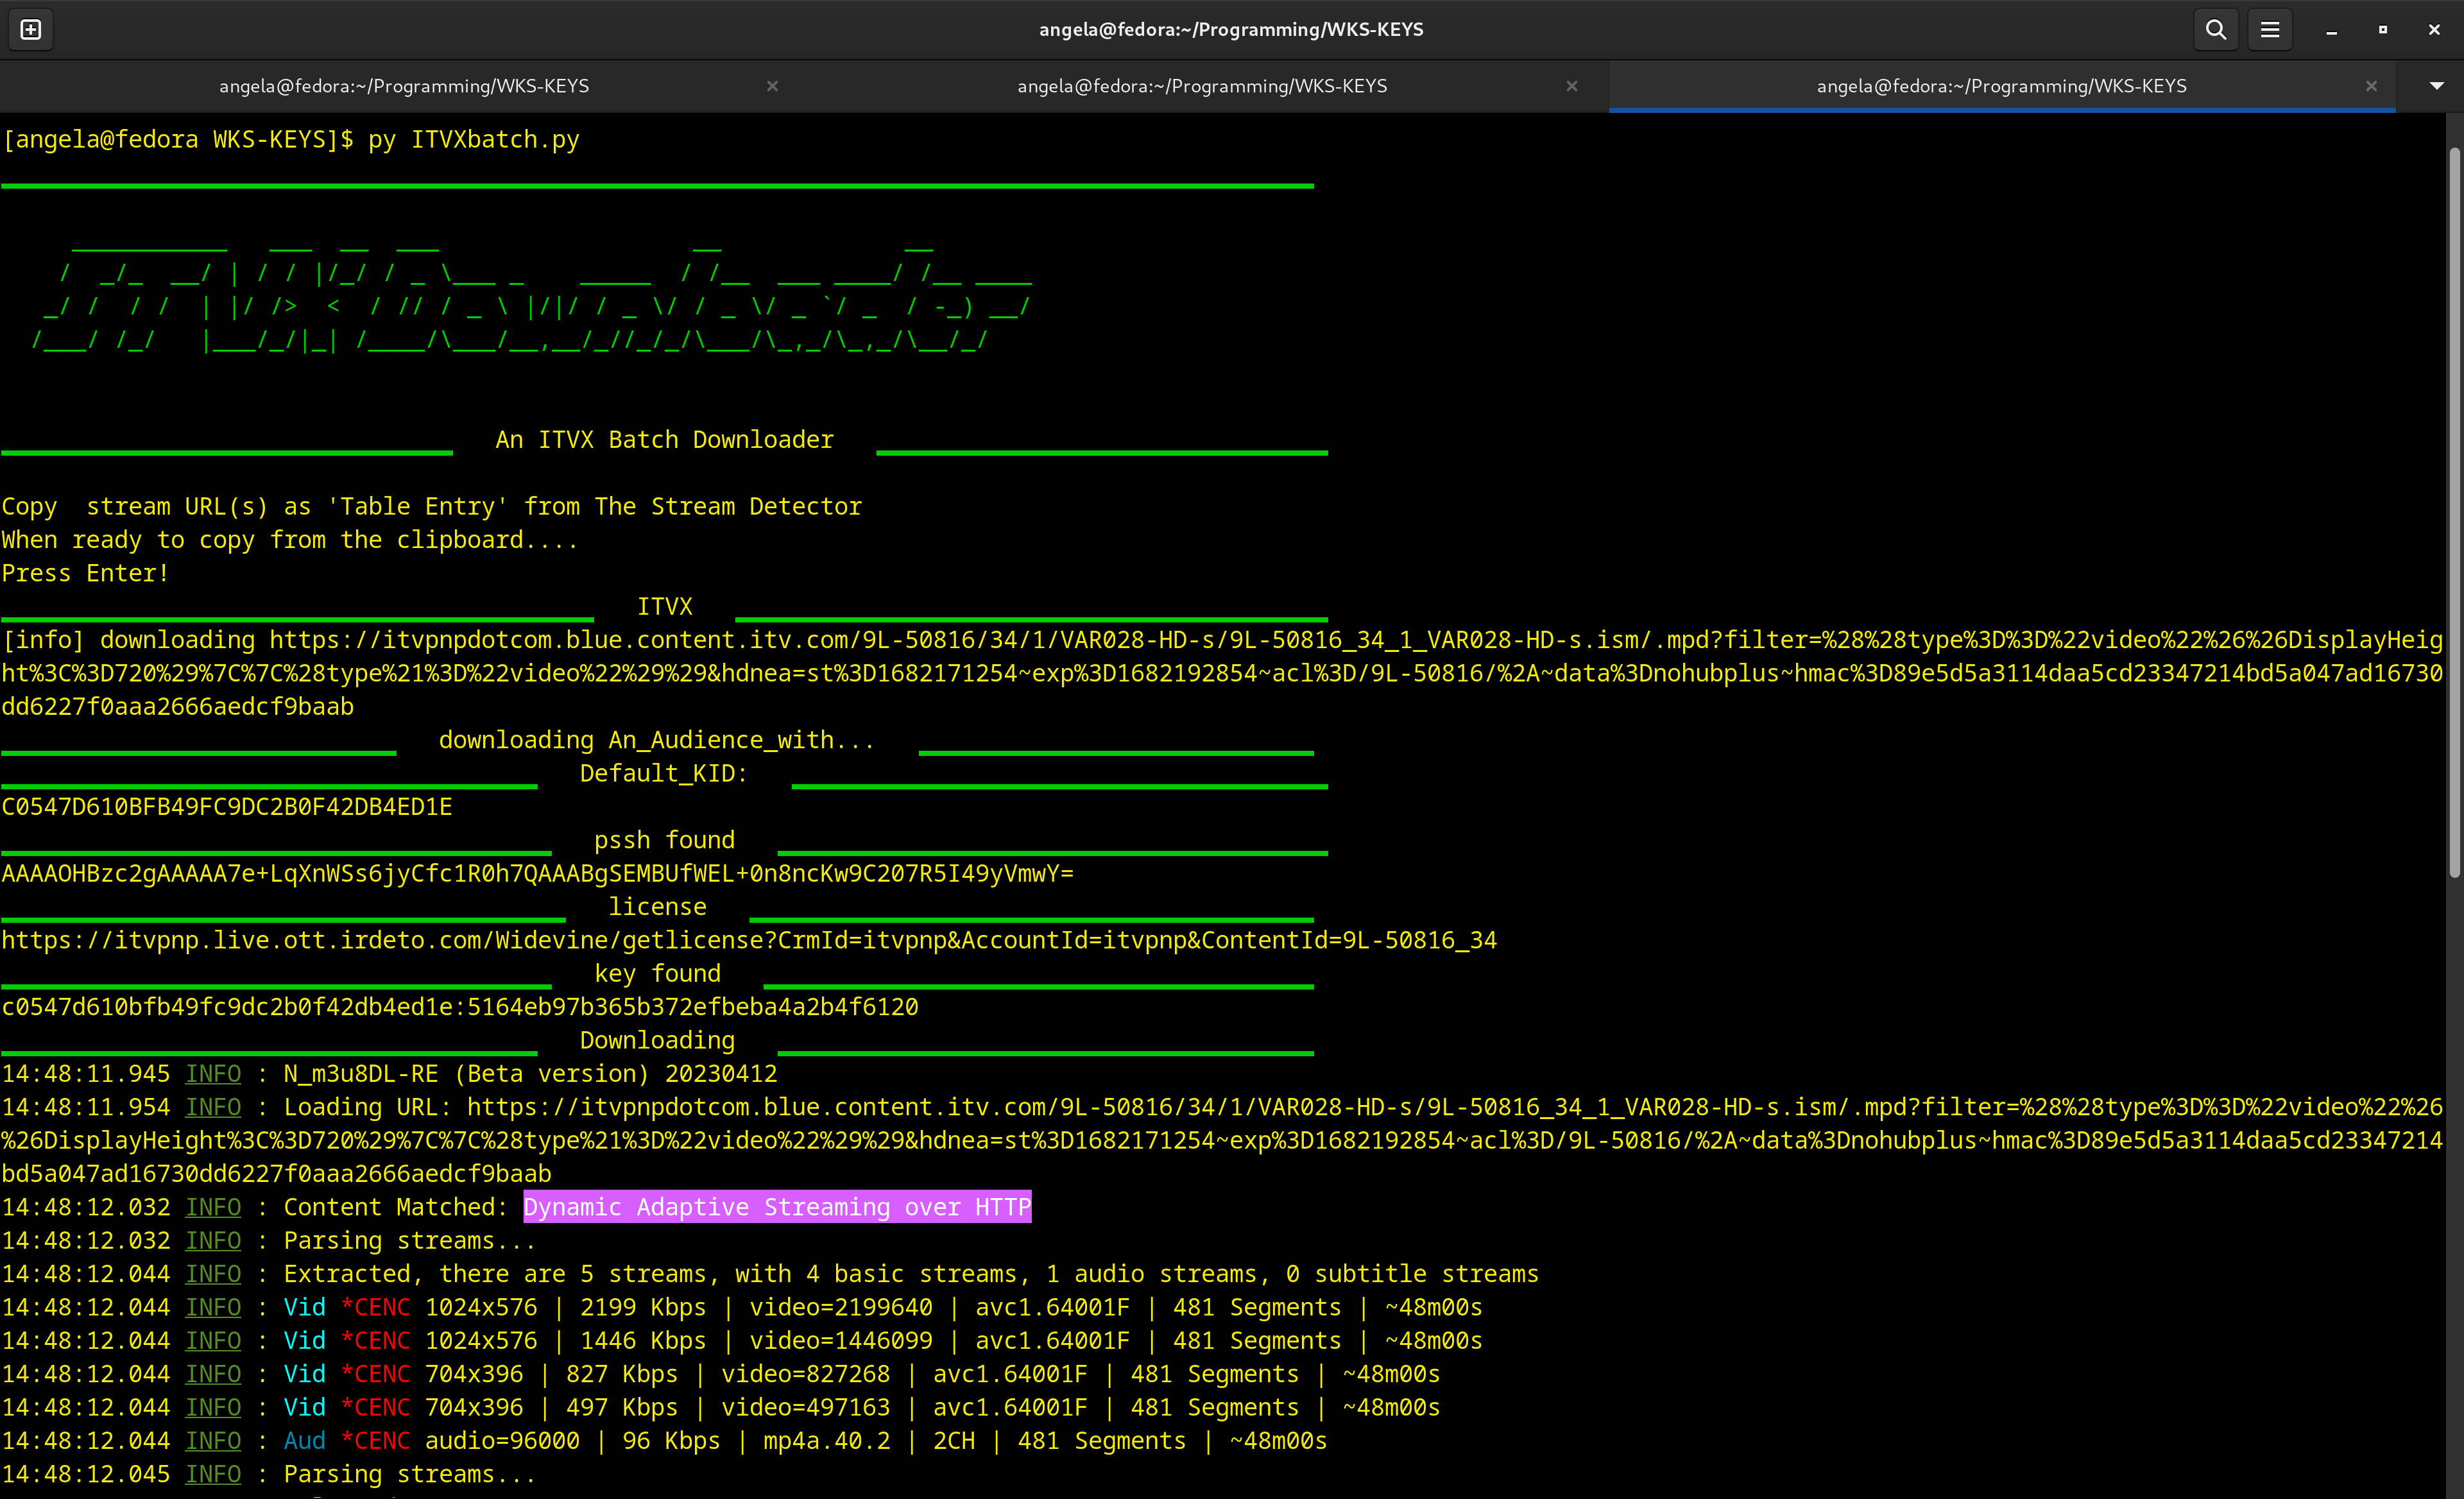
Task: Click the pssh base64 string
Action: 537,873
